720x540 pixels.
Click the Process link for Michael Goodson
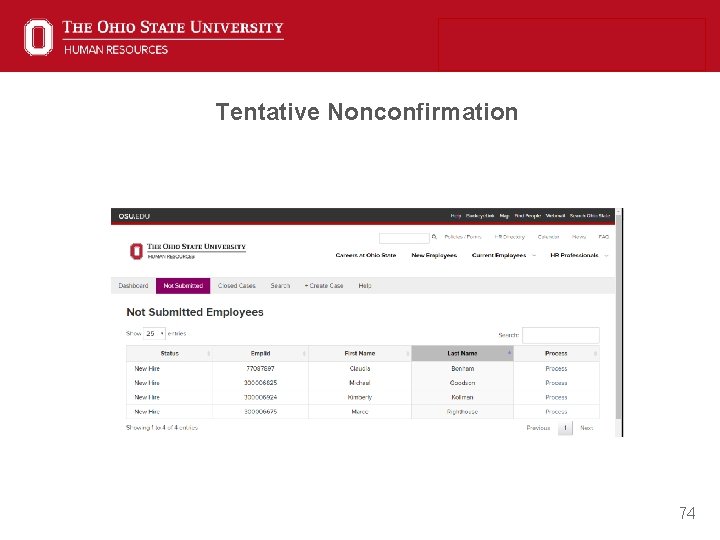pos(556,383)
